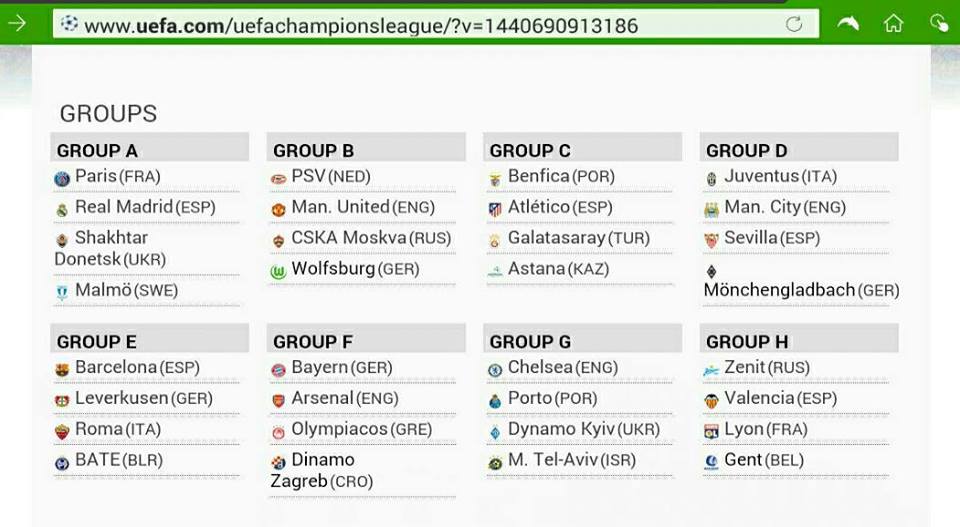960x527 pixels.
Task: Click the Barcelona club crest
Action: point(62,370)
